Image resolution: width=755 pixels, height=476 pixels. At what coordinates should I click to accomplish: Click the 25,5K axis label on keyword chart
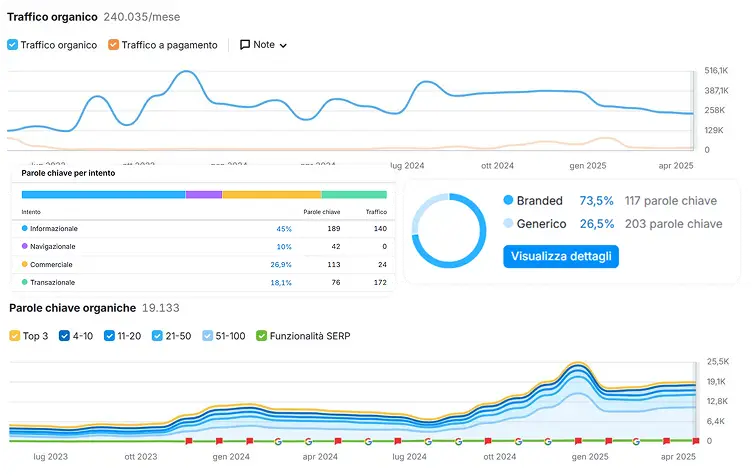coord(718,361)
